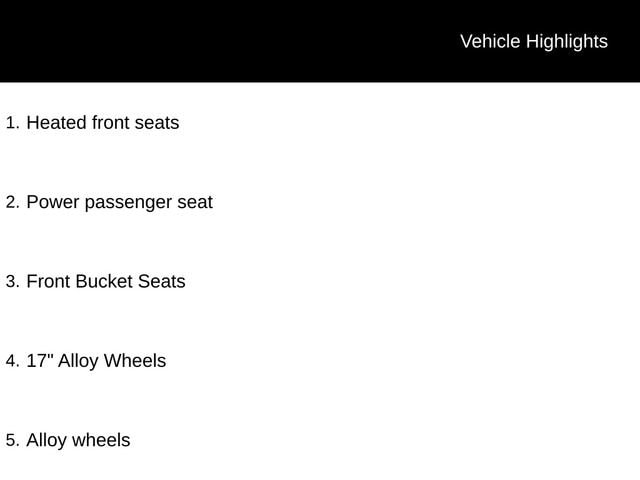Screen dimensions: 640x480
Task: Click list number 1 marker
Action: pos(12,123)
